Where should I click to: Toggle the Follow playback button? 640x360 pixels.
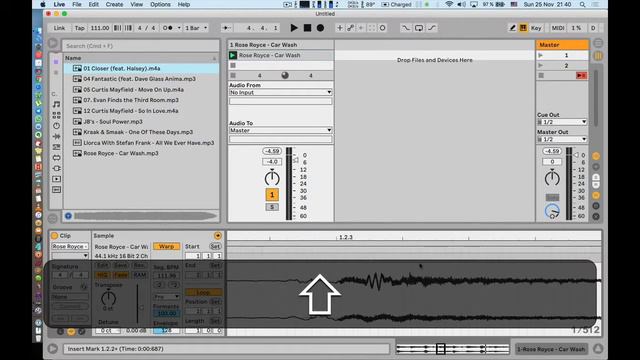(x=227, y=28)
